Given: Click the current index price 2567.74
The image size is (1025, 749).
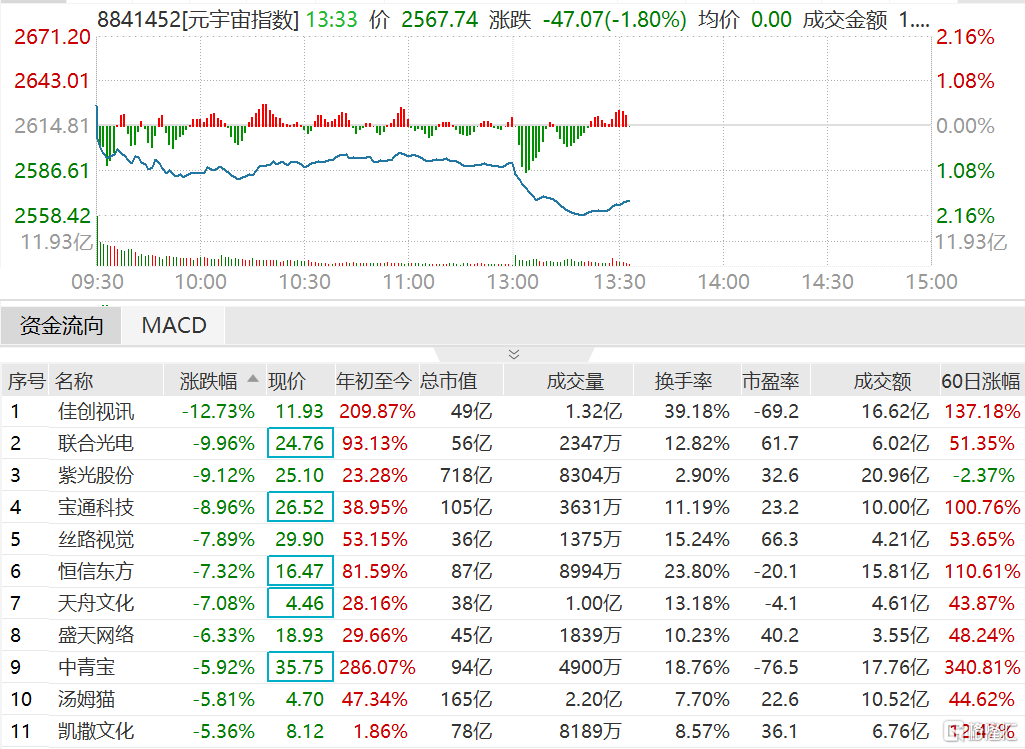Looking at the screenshot, I should pyautogui.click(x=439, y=20).
